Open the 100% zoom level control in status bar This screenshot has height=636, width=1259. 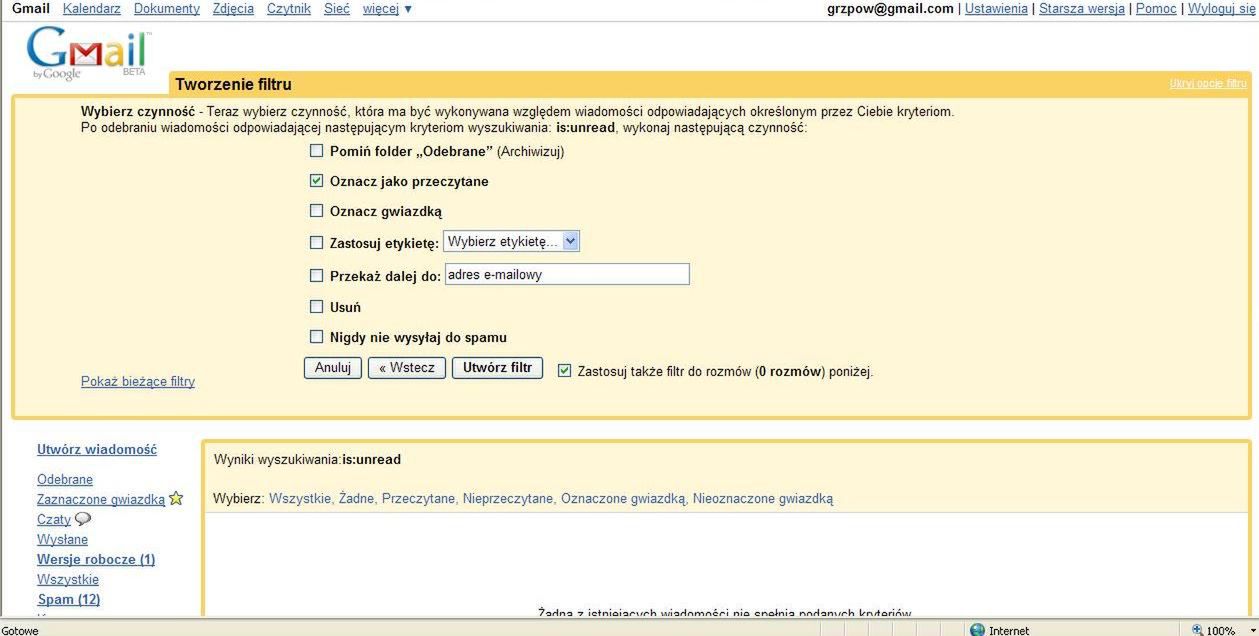pyautogui.click(x=1220, y=630)
